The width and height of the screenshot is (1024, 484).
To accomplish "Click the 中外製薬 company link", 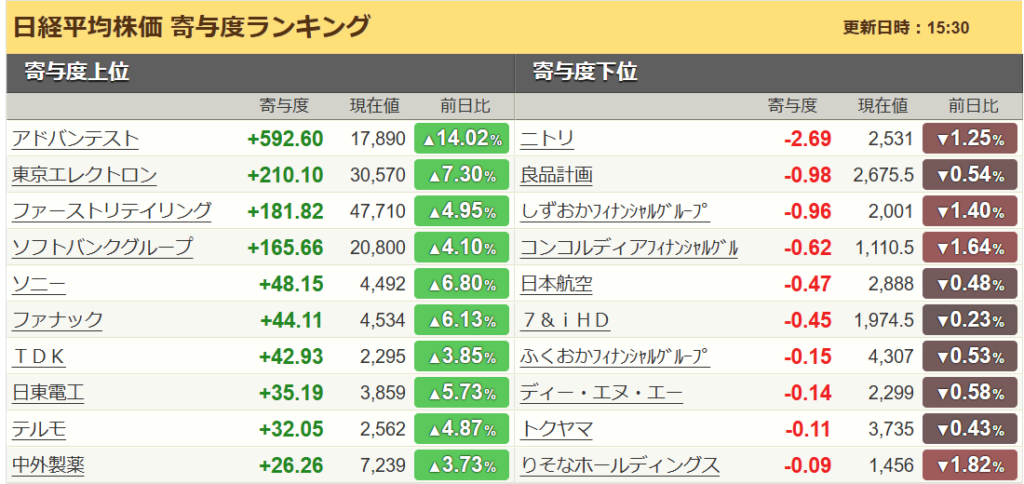I will [48, 465].
